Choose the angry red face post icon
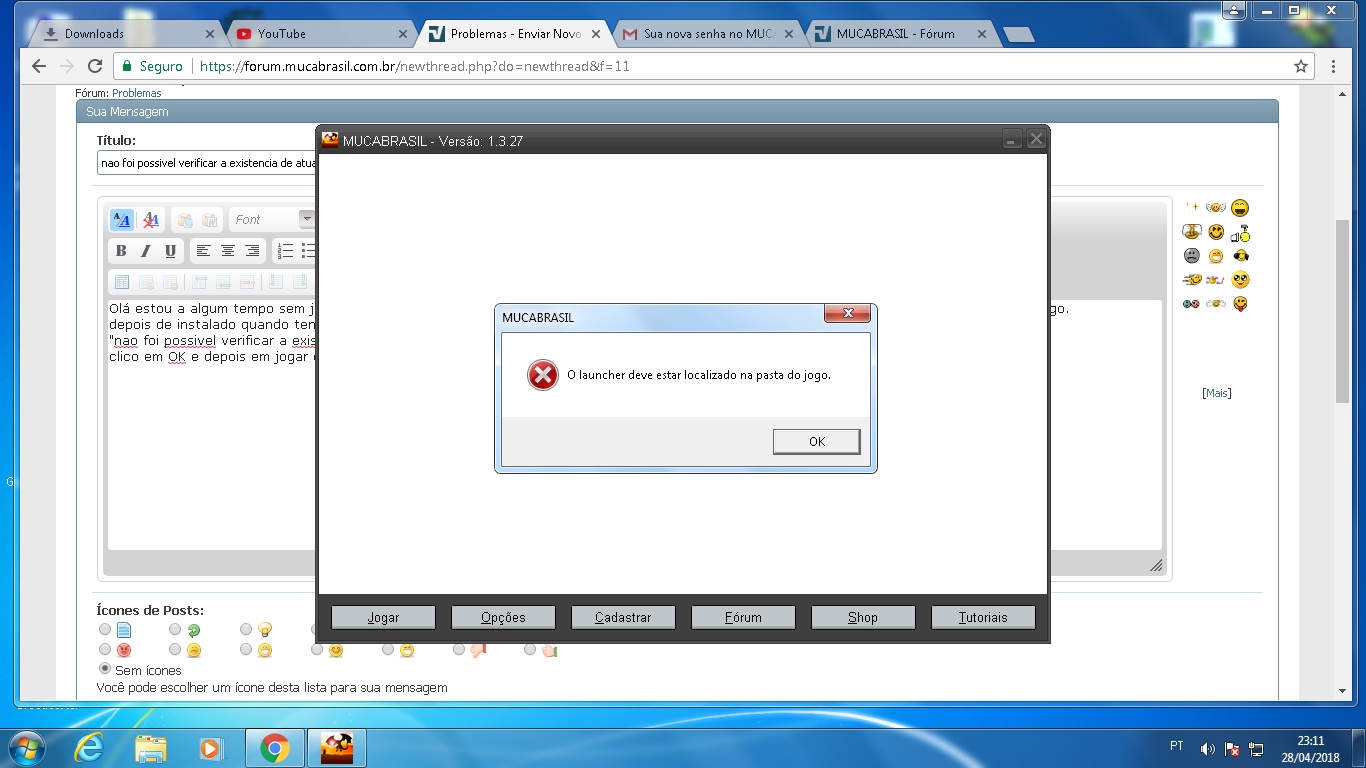Screen dimensions: 1366x768 (x=105, y=649)
